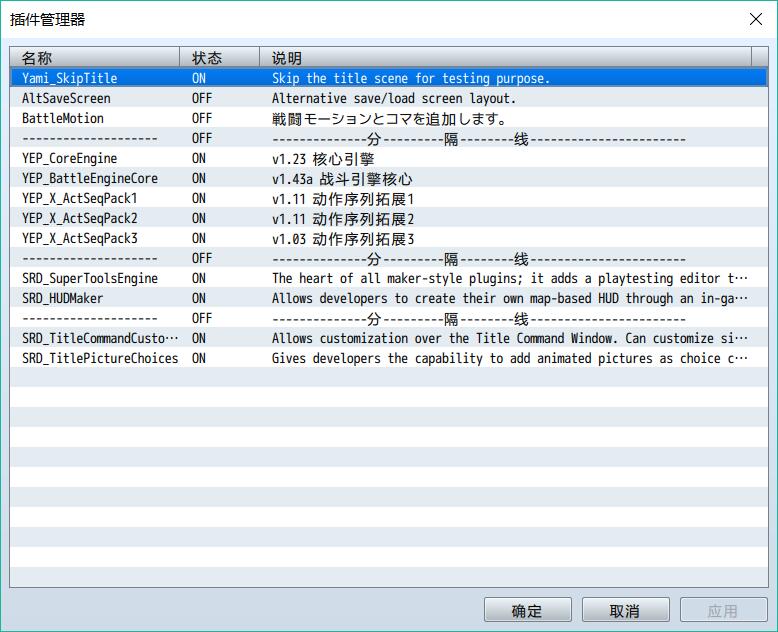Select the YEP_X_ActSeqPack2 plugin name
The width and height of the screenshot is (778, 632).
(79, 218)
